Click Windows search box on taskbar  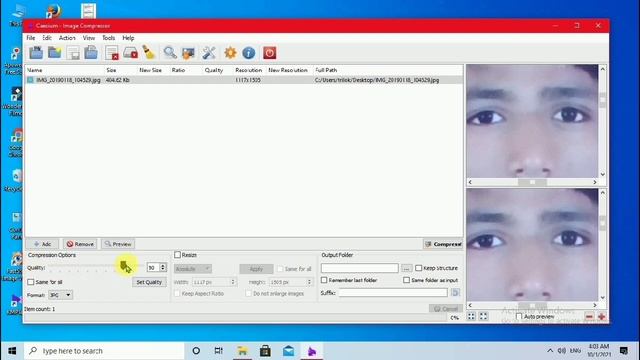(104, 351)
